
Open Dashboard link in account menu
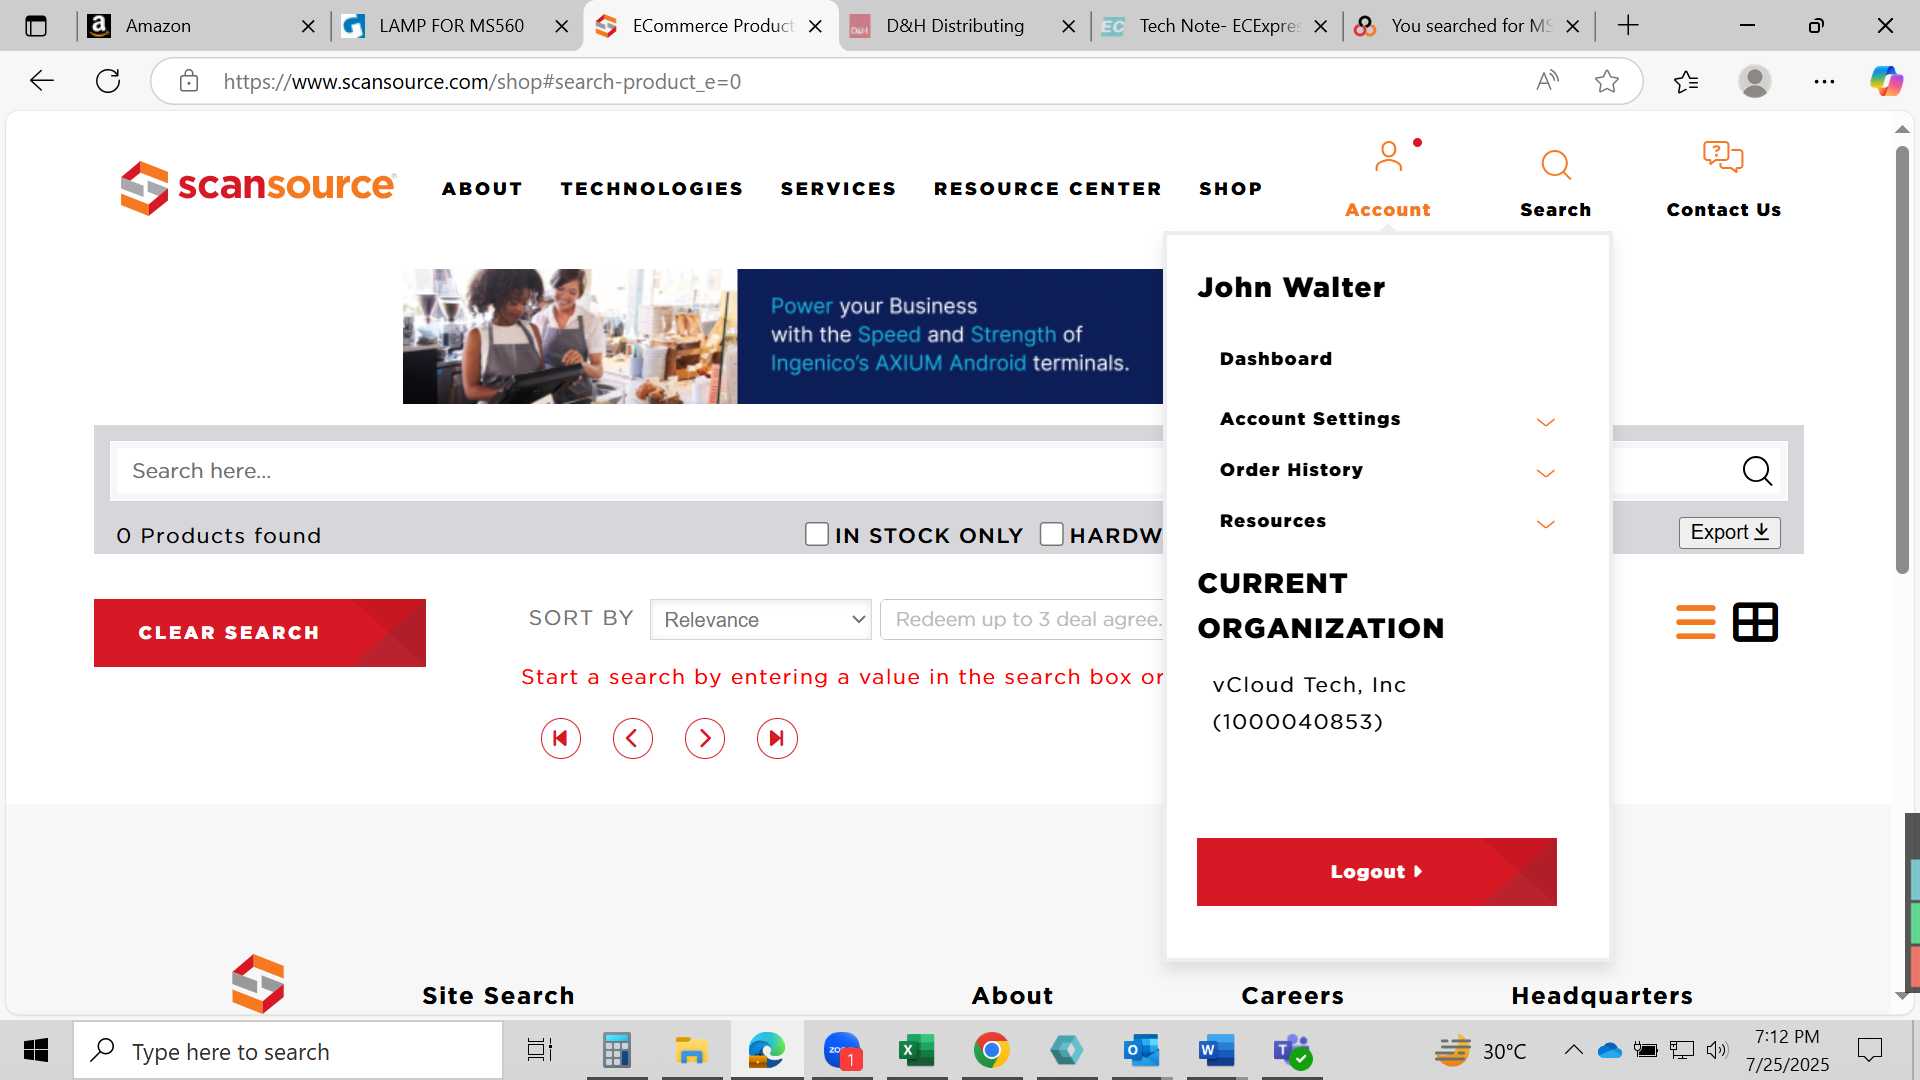click(x=1276, y=359)
